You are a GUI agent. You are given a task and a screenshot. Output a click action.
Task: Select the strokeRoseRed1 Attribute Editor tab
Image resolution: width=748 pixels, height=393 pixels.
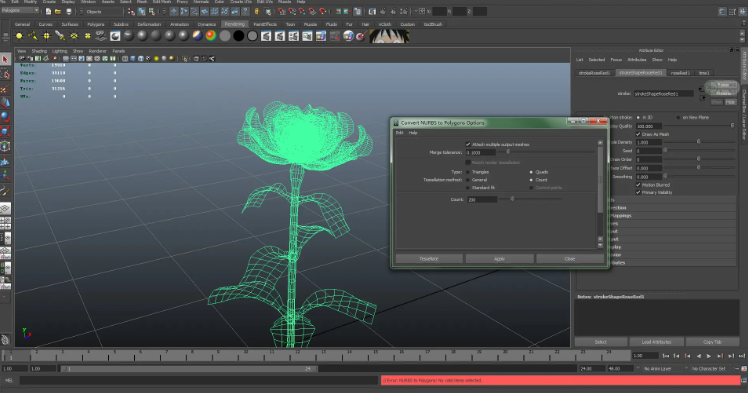coord(594,73)
